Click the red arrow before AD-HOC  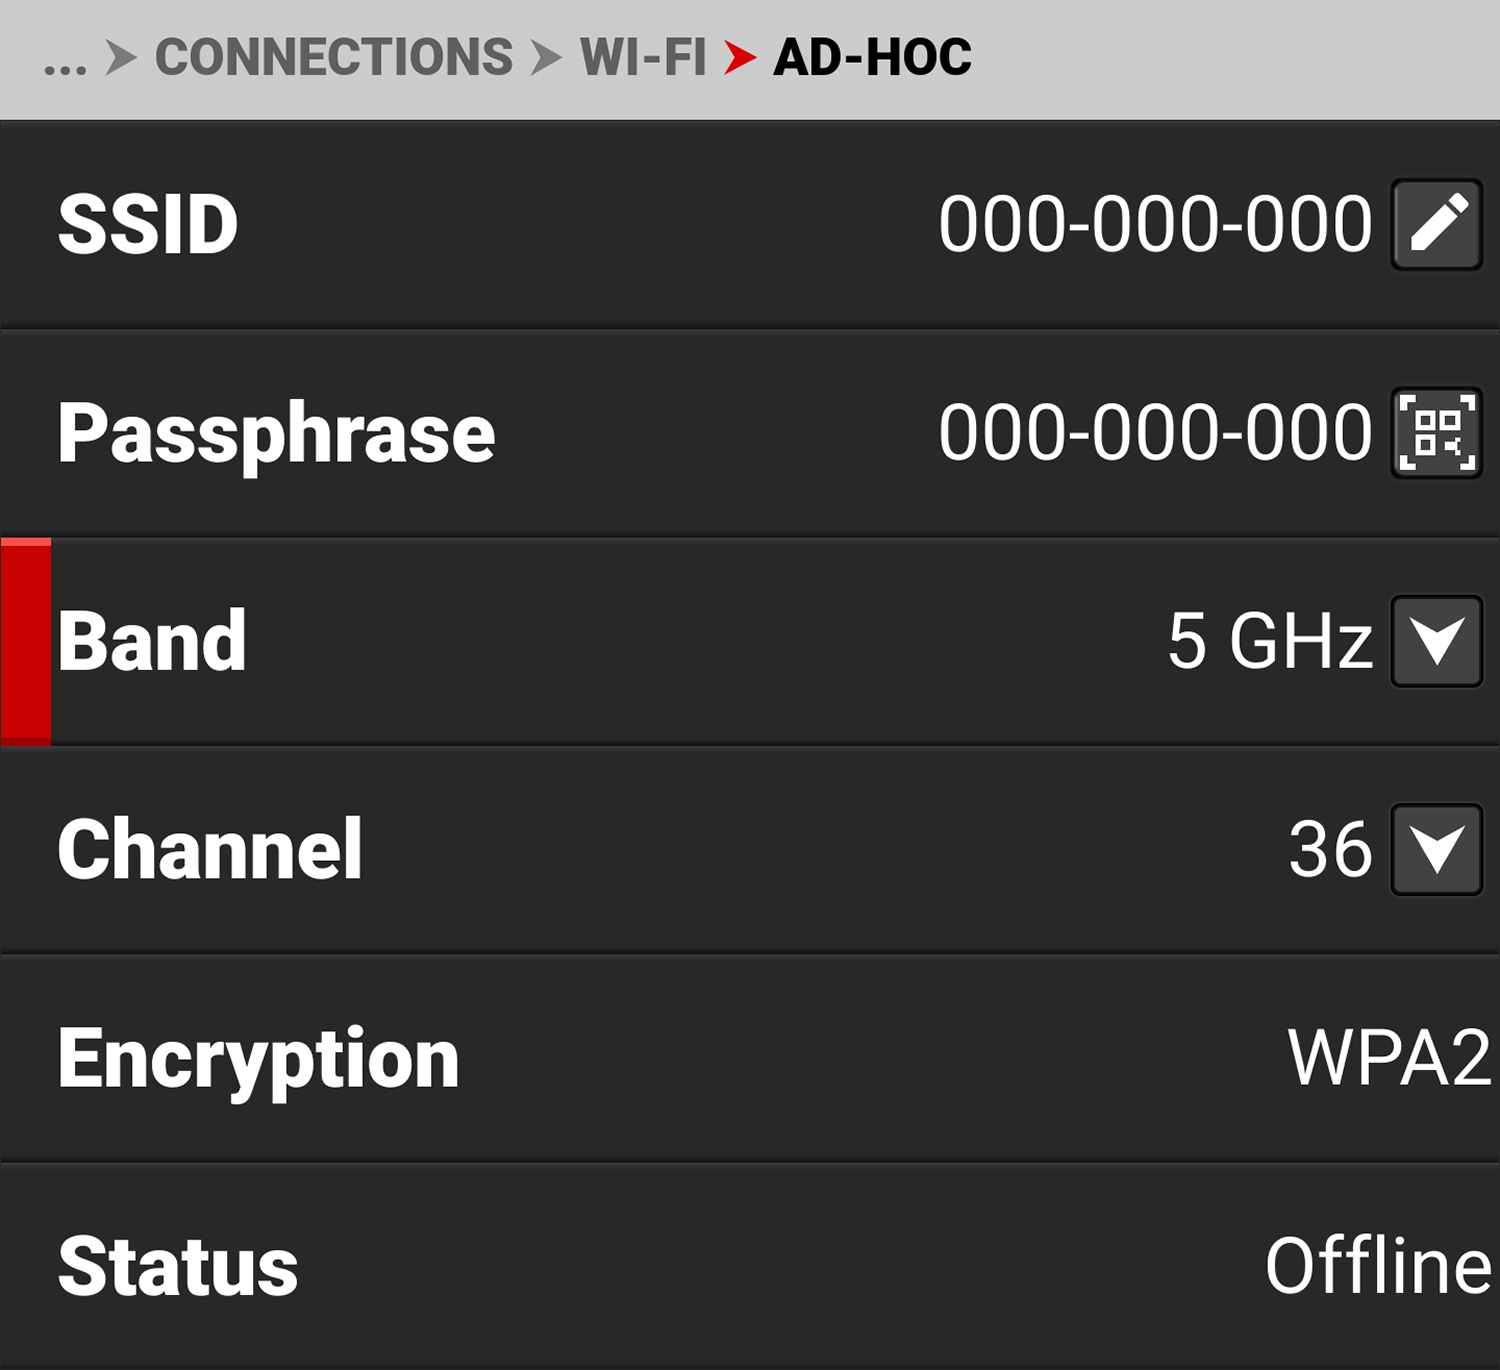pos(740,57)
